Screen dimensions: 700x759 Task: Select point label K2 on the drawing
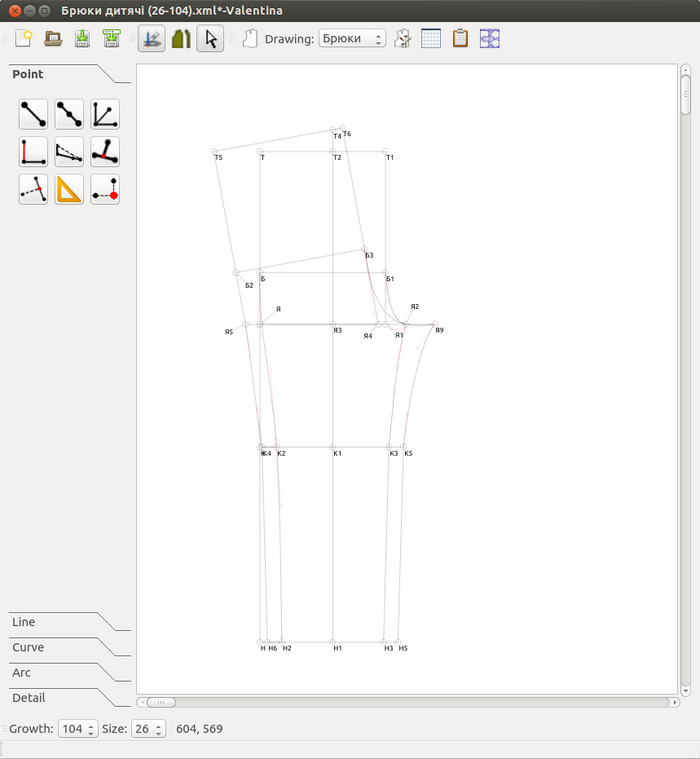282,454
